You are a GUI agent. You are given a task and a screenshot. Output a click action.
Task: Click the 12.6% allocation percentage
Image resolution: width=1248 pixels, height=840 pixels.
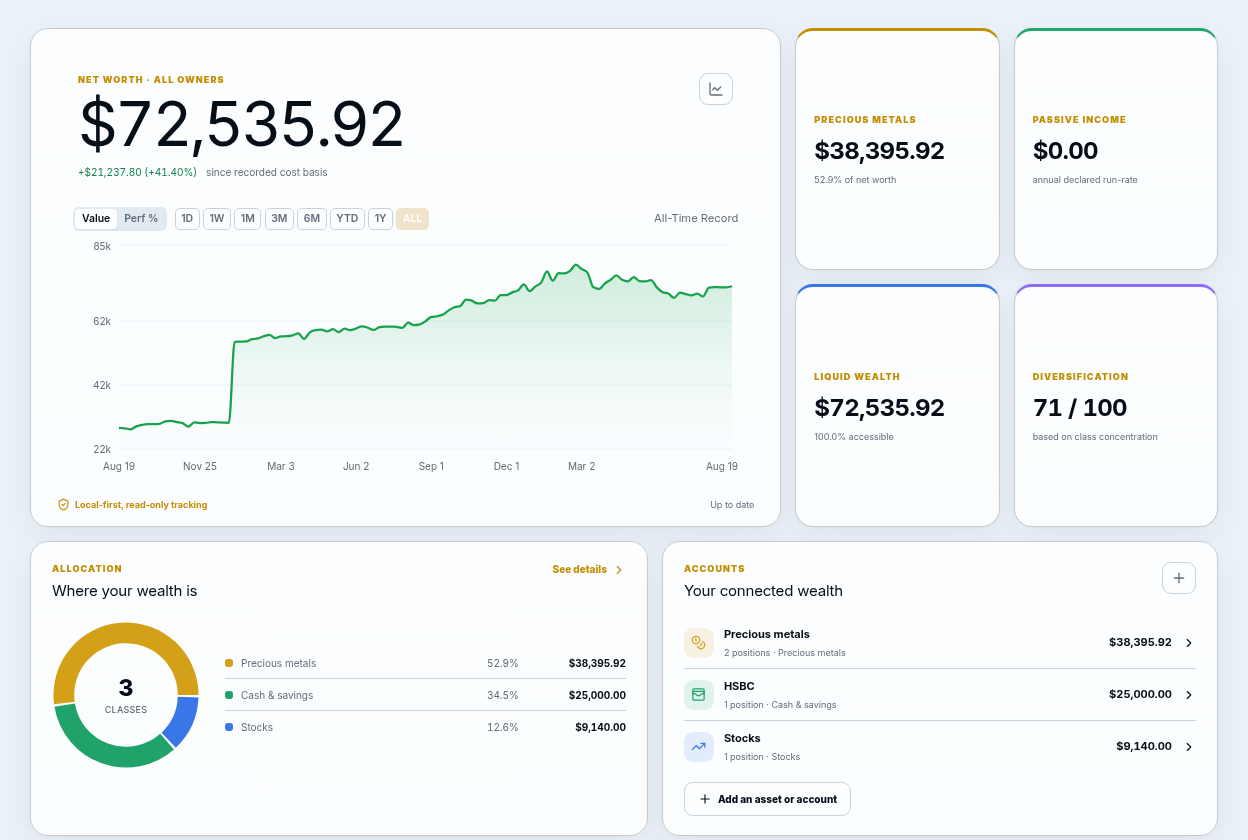click(x=503, y=727)
